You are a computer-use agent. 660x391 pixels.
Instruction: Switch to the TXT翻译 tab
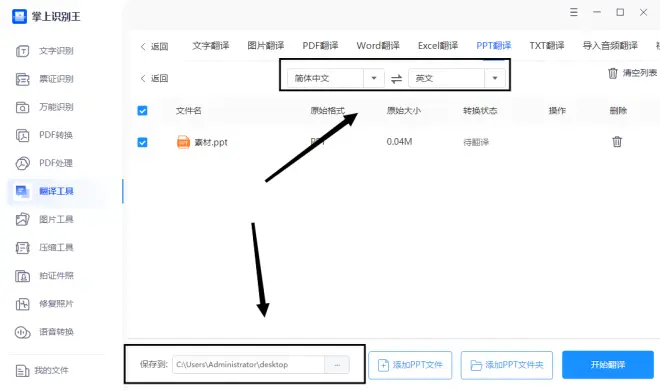click(547, 45)
